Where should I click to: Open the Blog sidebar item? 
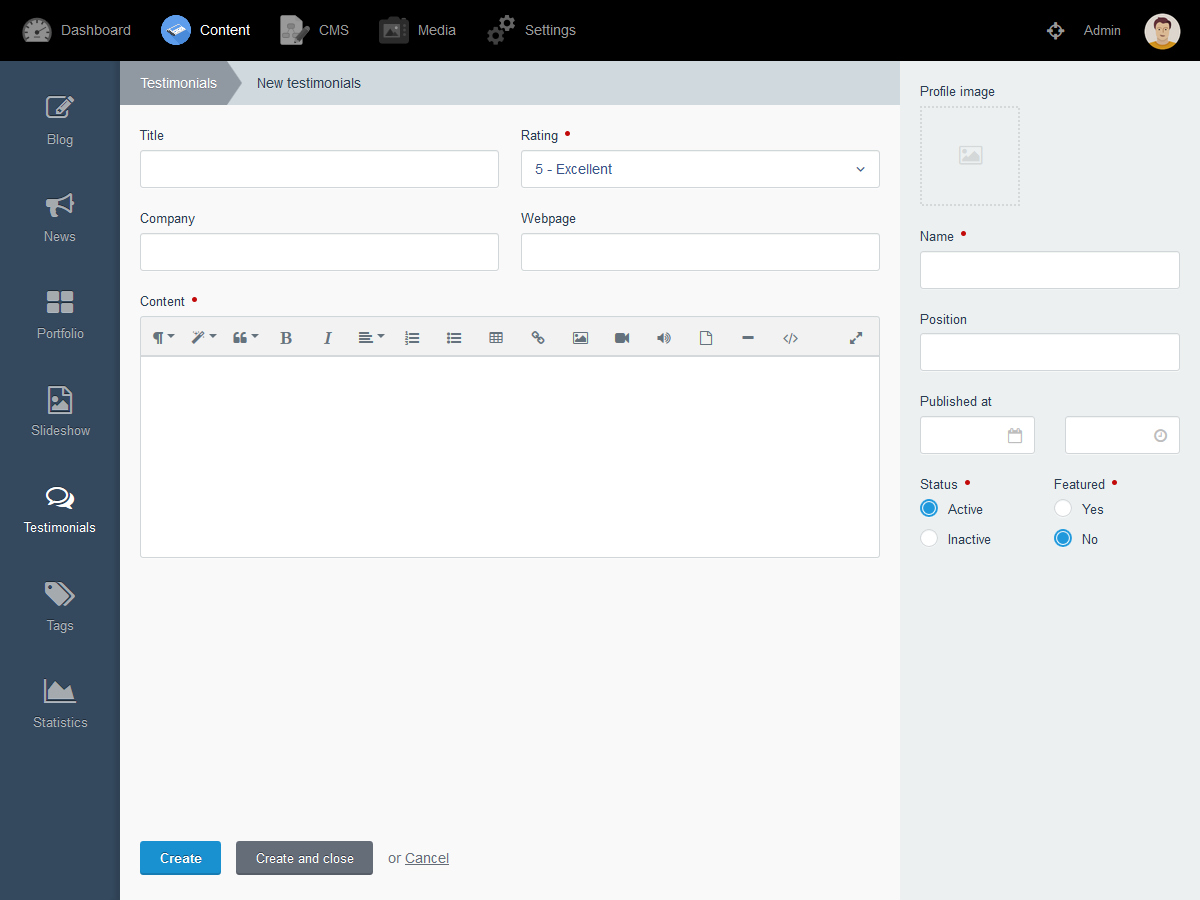(x=60, y=120)
